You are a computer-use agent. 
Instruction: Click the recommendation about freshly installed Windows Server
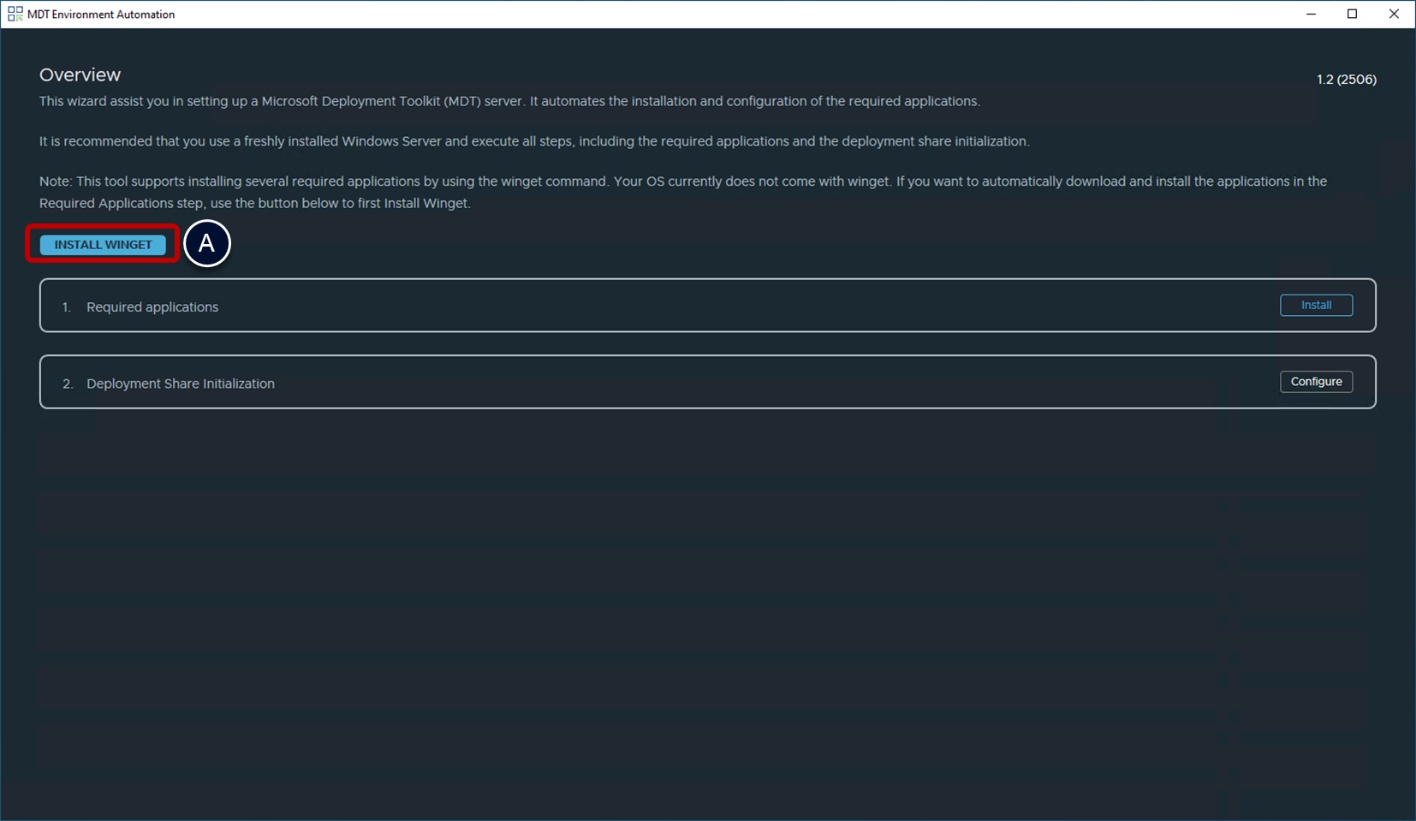point(533,141)
